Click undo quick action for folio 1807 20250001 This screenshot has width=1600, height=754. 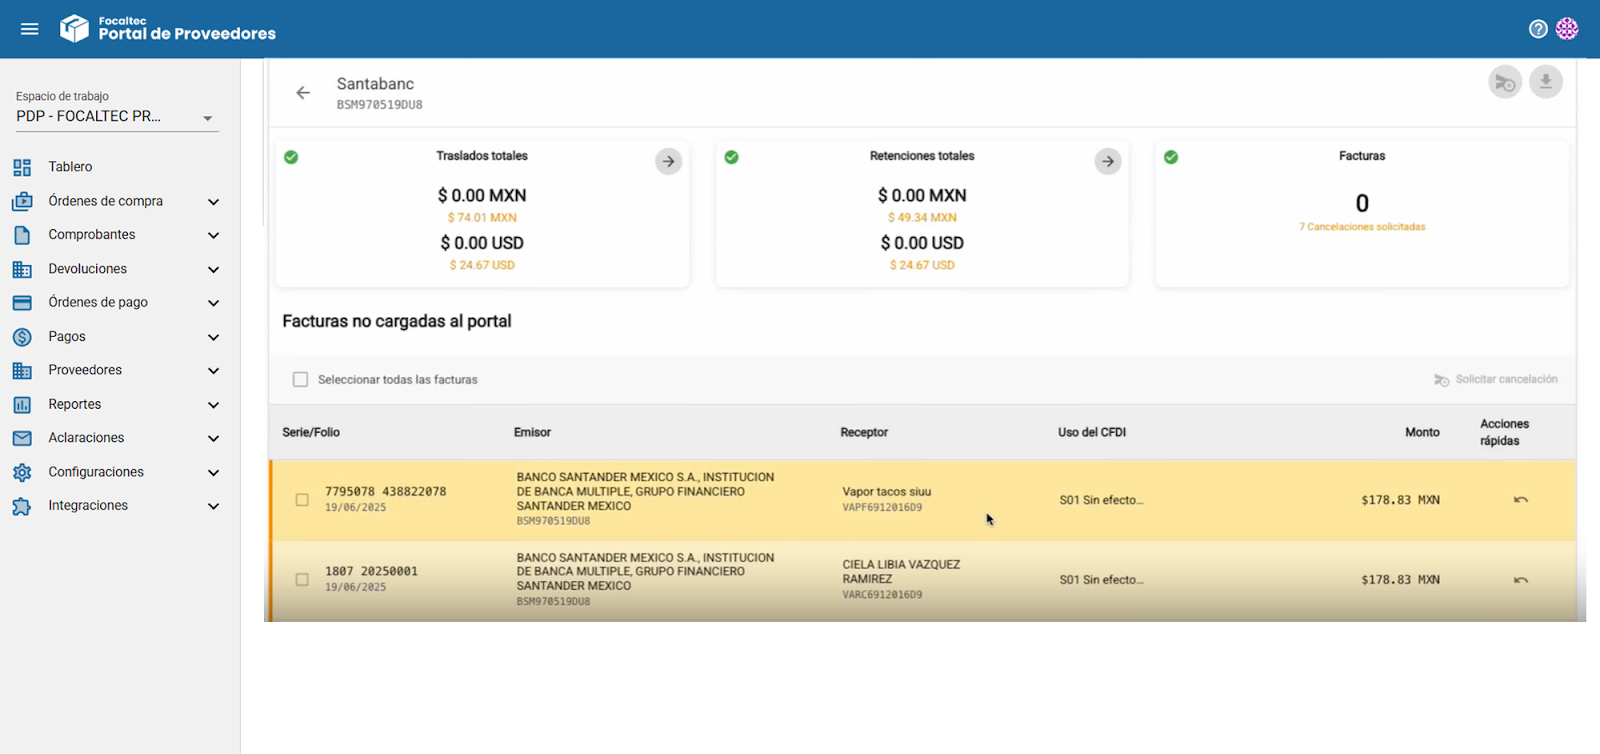coord(1521,580)
